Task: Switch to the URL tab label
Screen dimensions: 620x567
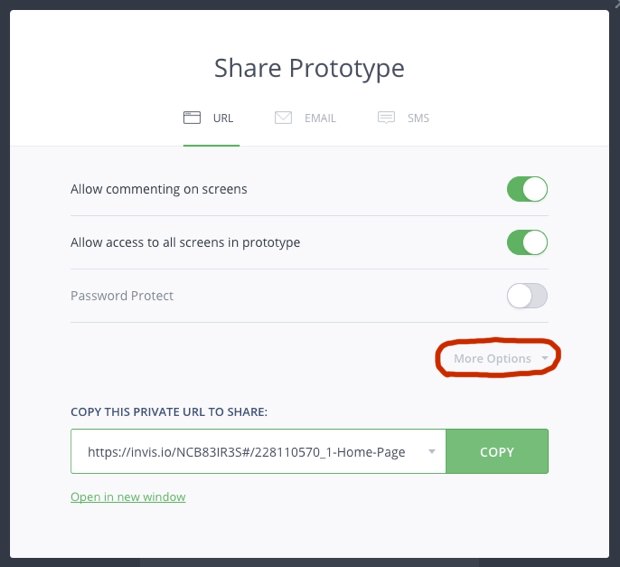Action: pos(223,118)
